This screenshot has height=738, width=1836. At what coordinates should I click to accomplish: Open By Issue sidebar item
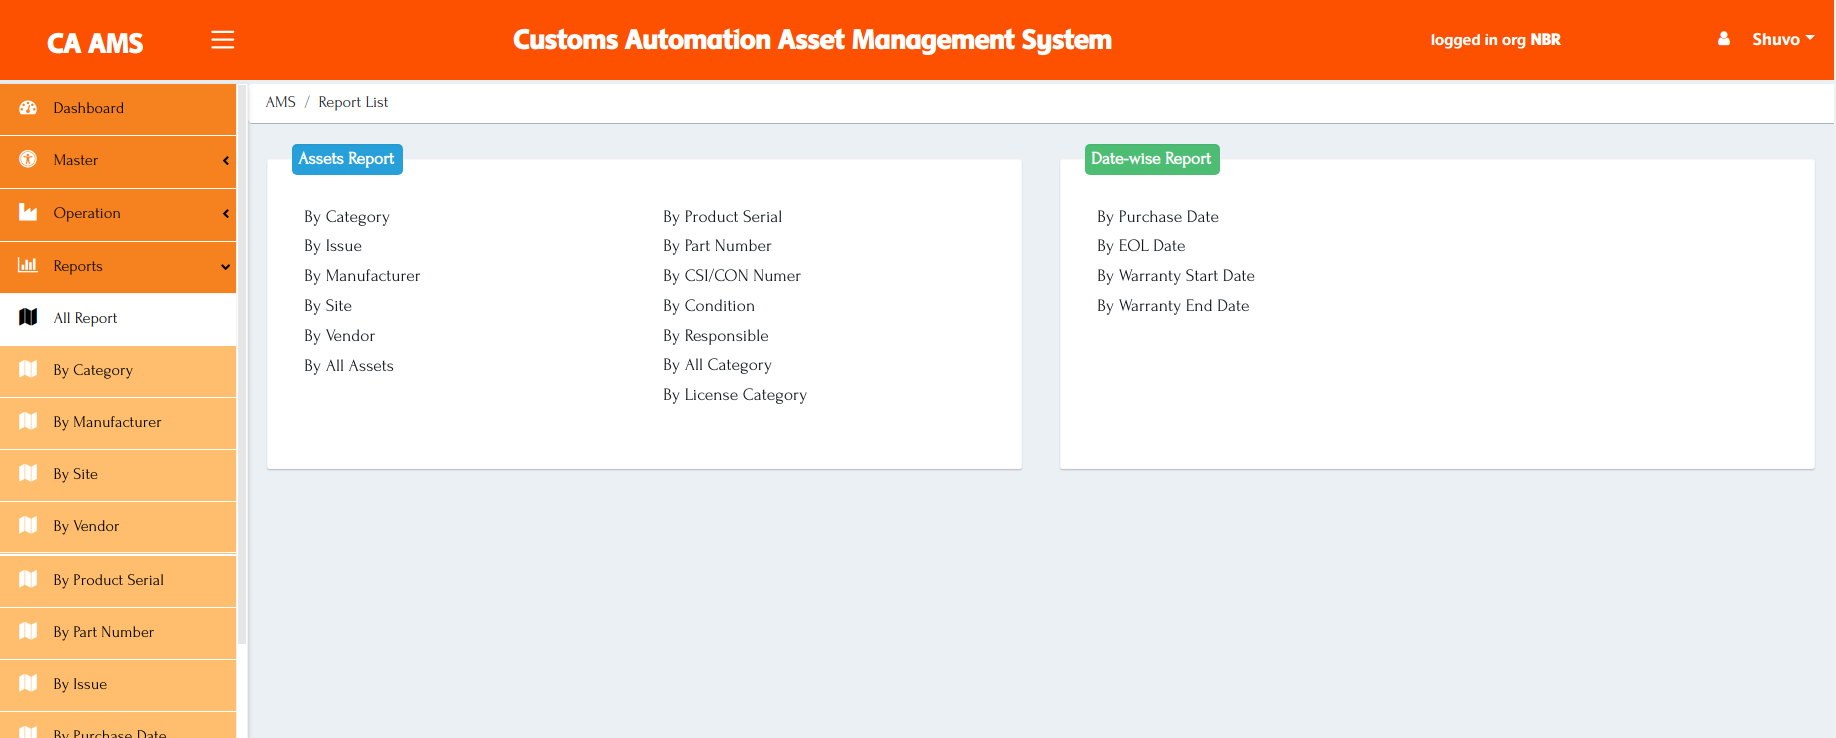tap(118, 684)
